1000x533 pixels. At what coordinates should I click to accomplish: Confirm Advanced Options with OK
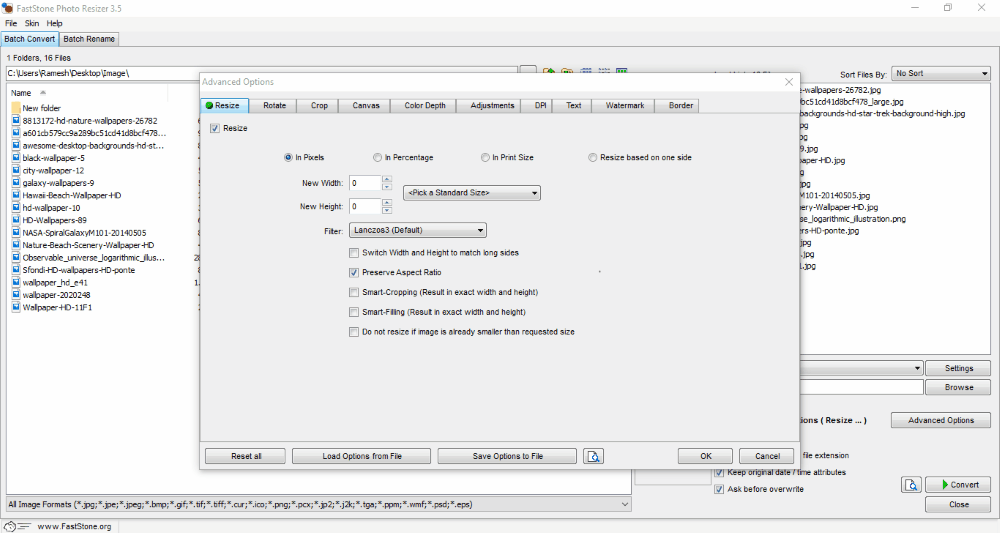[x=705, y=456]
